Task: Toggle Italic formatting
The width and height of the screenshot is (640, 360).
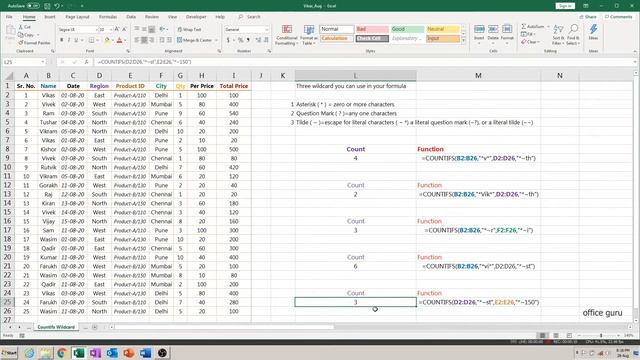Action: tap(69, 40)
